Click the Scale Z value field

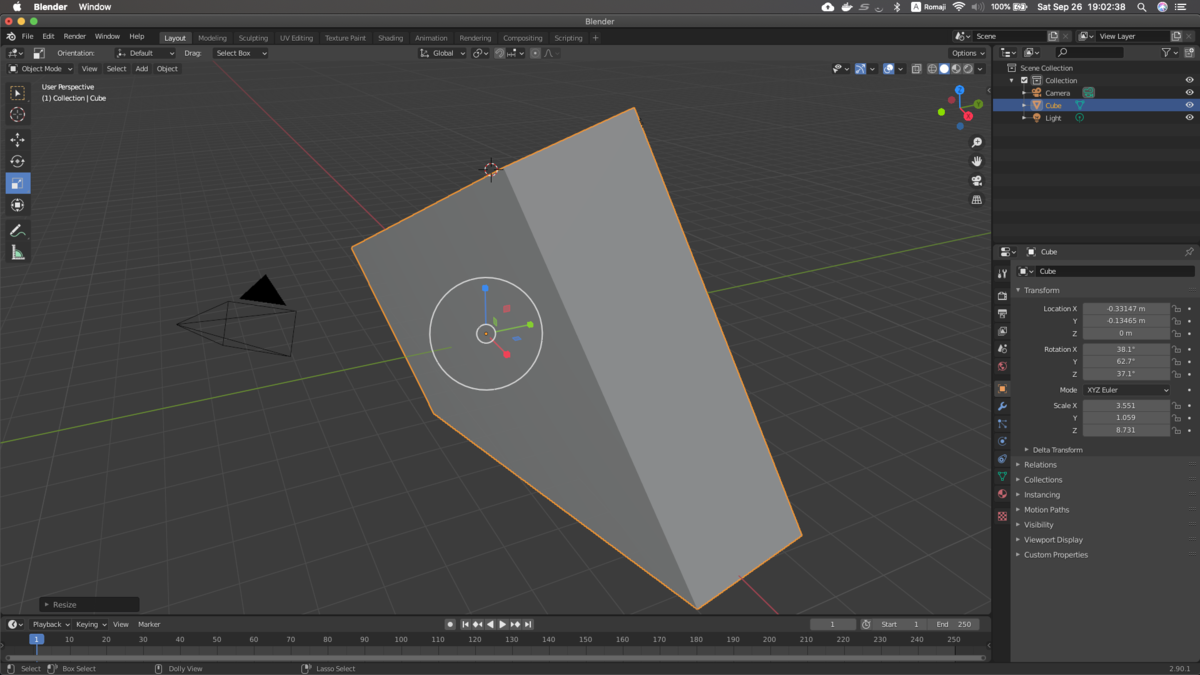tap(1126, 430)
